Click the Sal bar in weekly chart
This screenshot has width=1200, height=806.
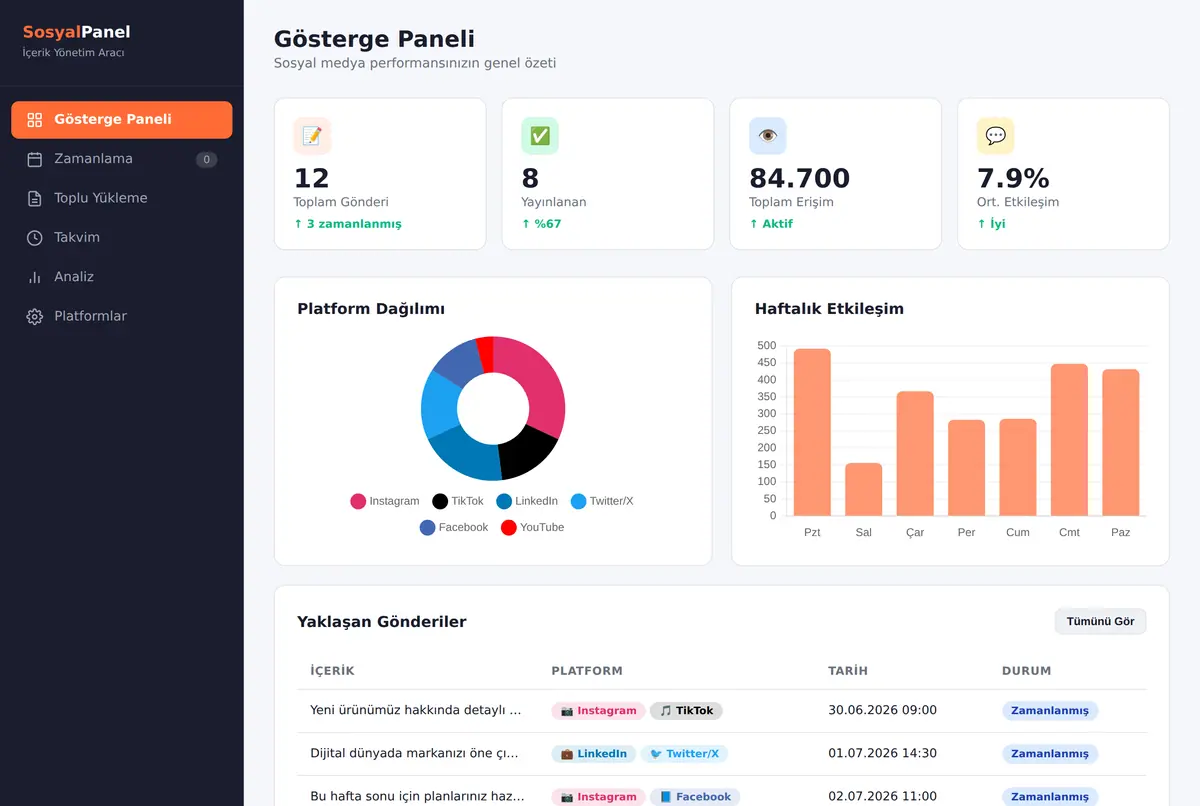(x=864, y=490)
